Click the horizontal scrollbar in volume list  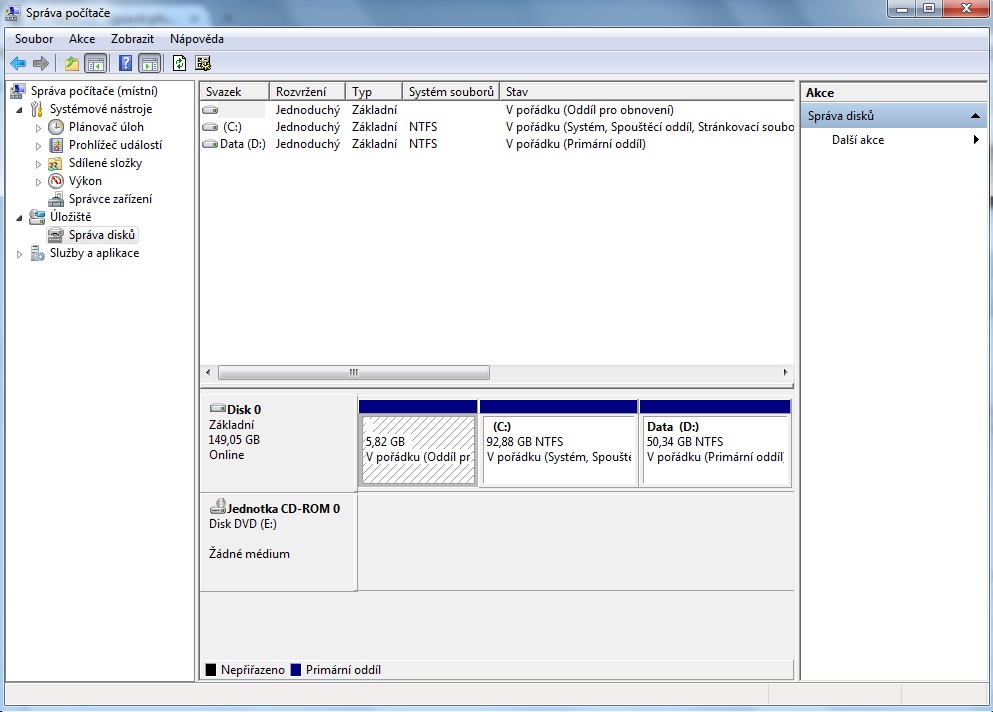point(353,372)
